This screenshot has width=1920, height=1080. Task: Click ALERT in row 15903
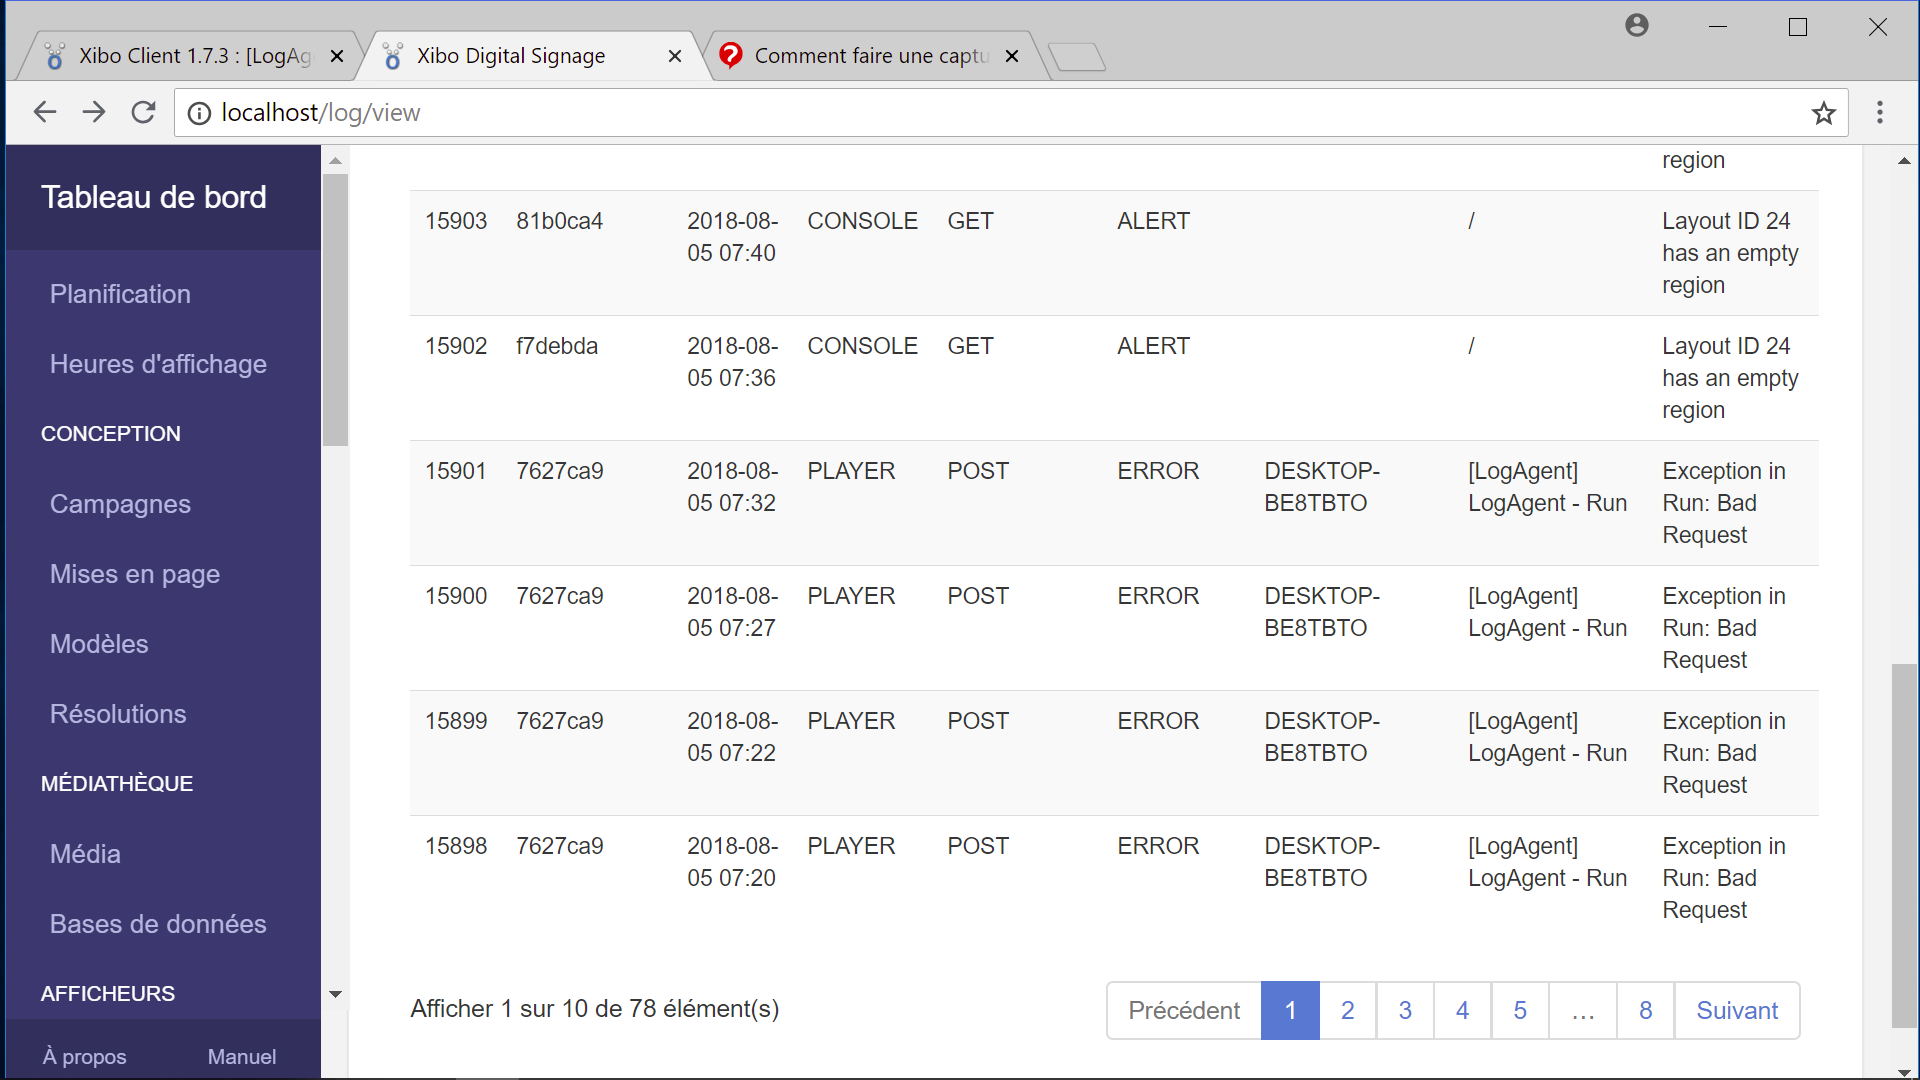[1153, 221]
